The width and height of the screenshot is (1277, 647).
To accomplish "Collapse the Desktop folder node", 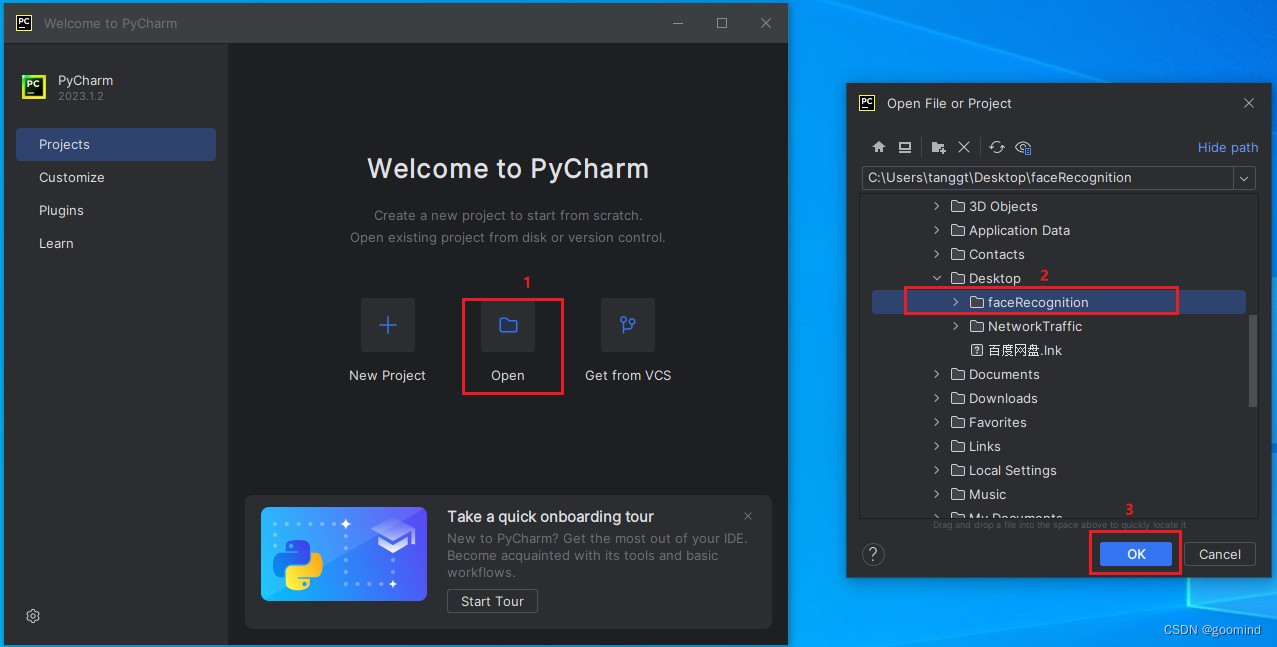I will point(937,278).
